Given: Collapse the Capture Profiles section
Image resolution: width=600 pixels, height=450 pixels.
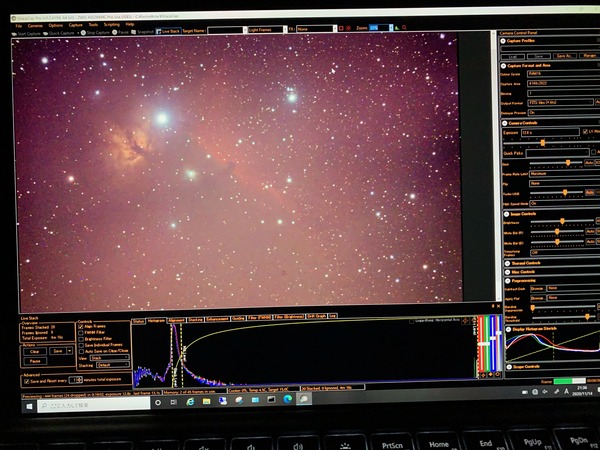Looking at the screenshot, I should (x=503, y=41).
